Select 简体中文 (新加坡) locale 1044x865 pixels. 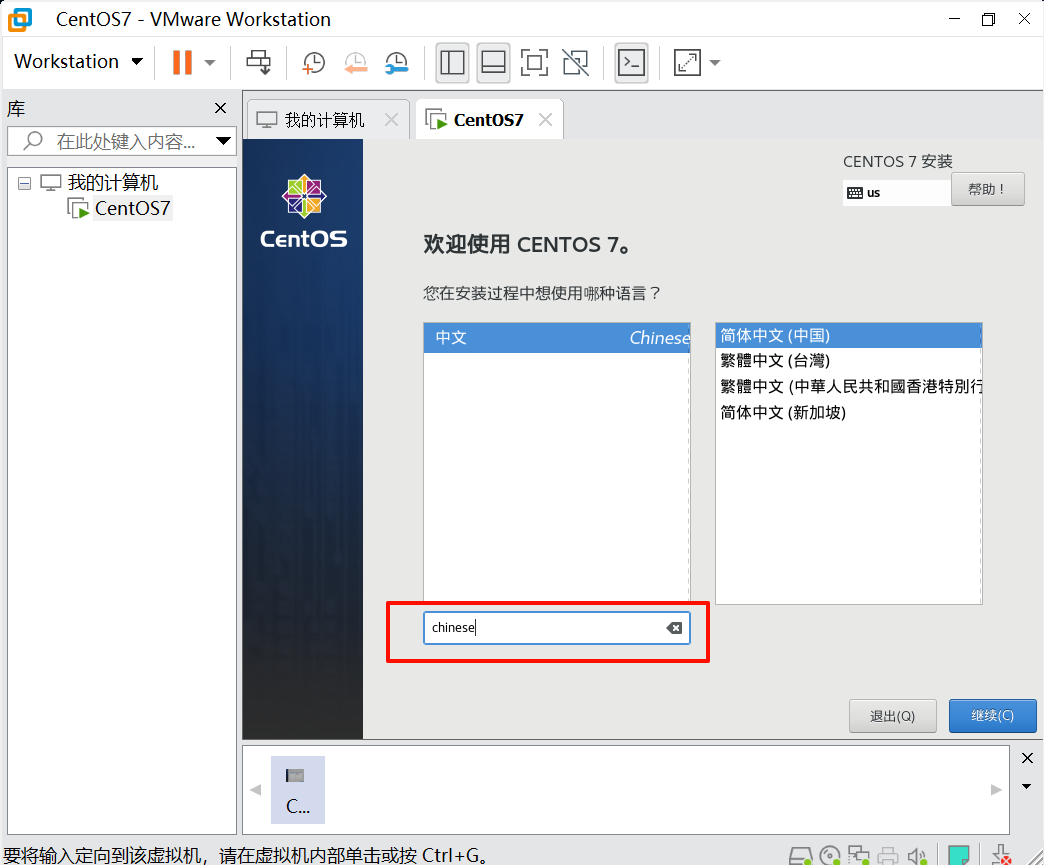pyautogui.click(x=848, y=413)
